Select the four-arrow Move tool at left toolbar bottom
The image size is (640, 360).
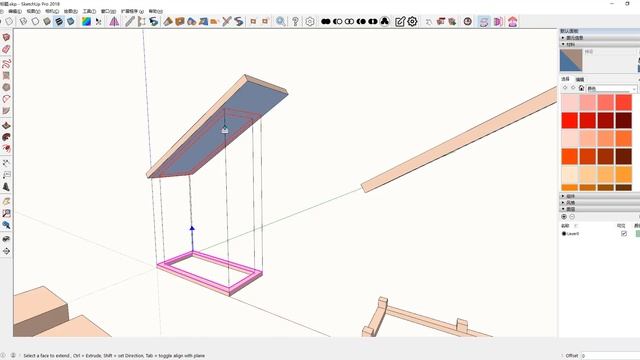point(6,251)
